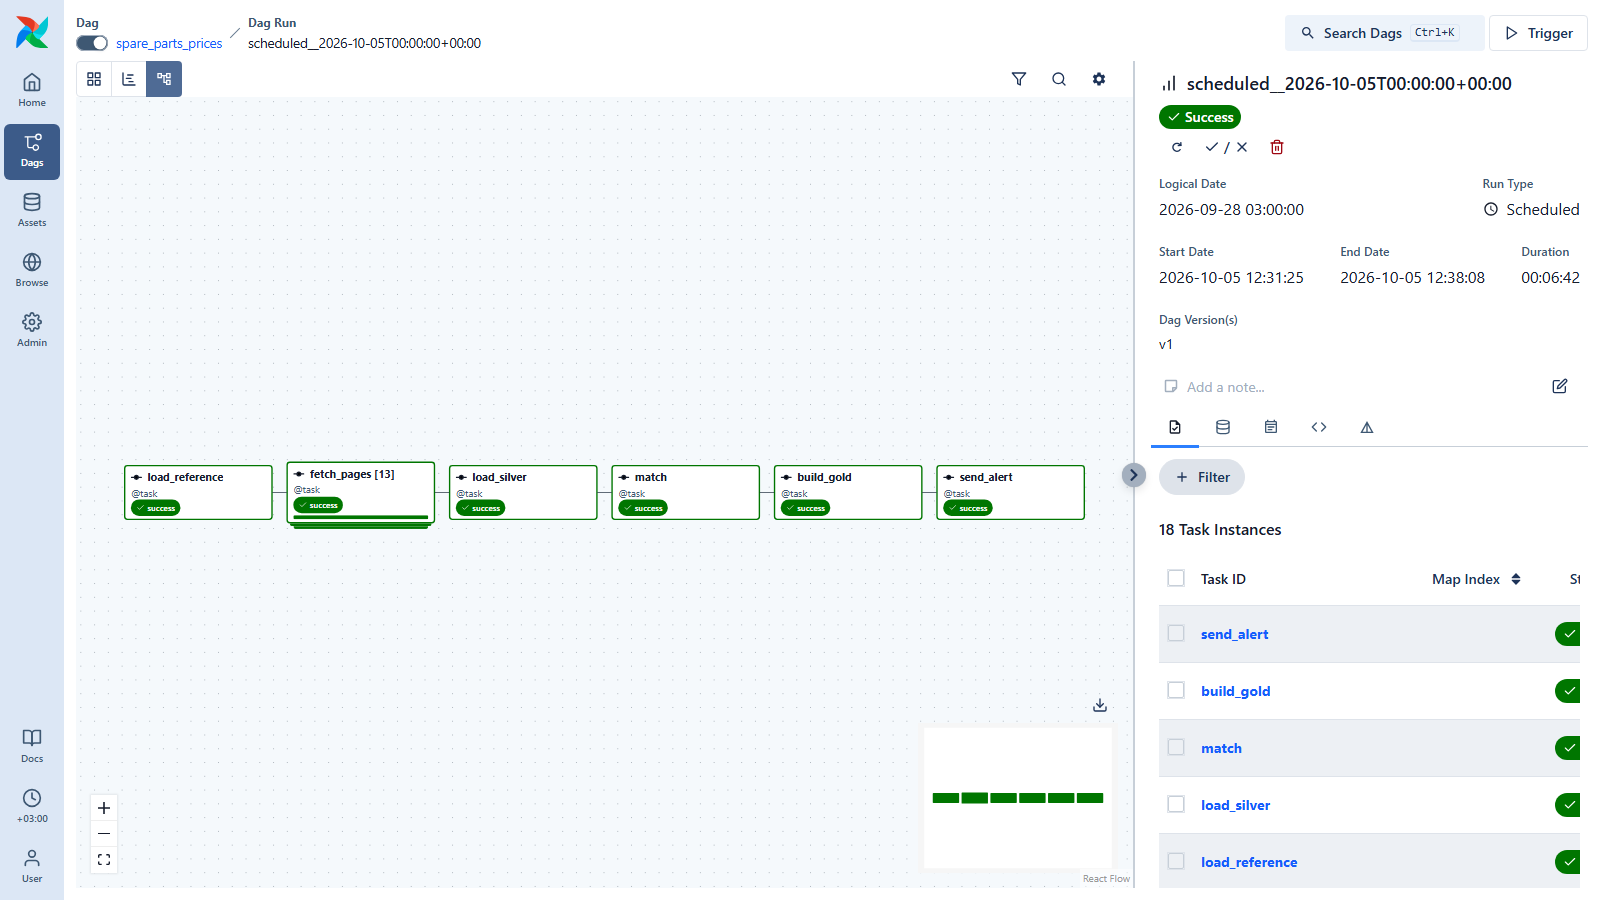This screenshot has height=900, width=1600.
Task: Open spare_parts_prices Dag link
Action: pos(169,43)
